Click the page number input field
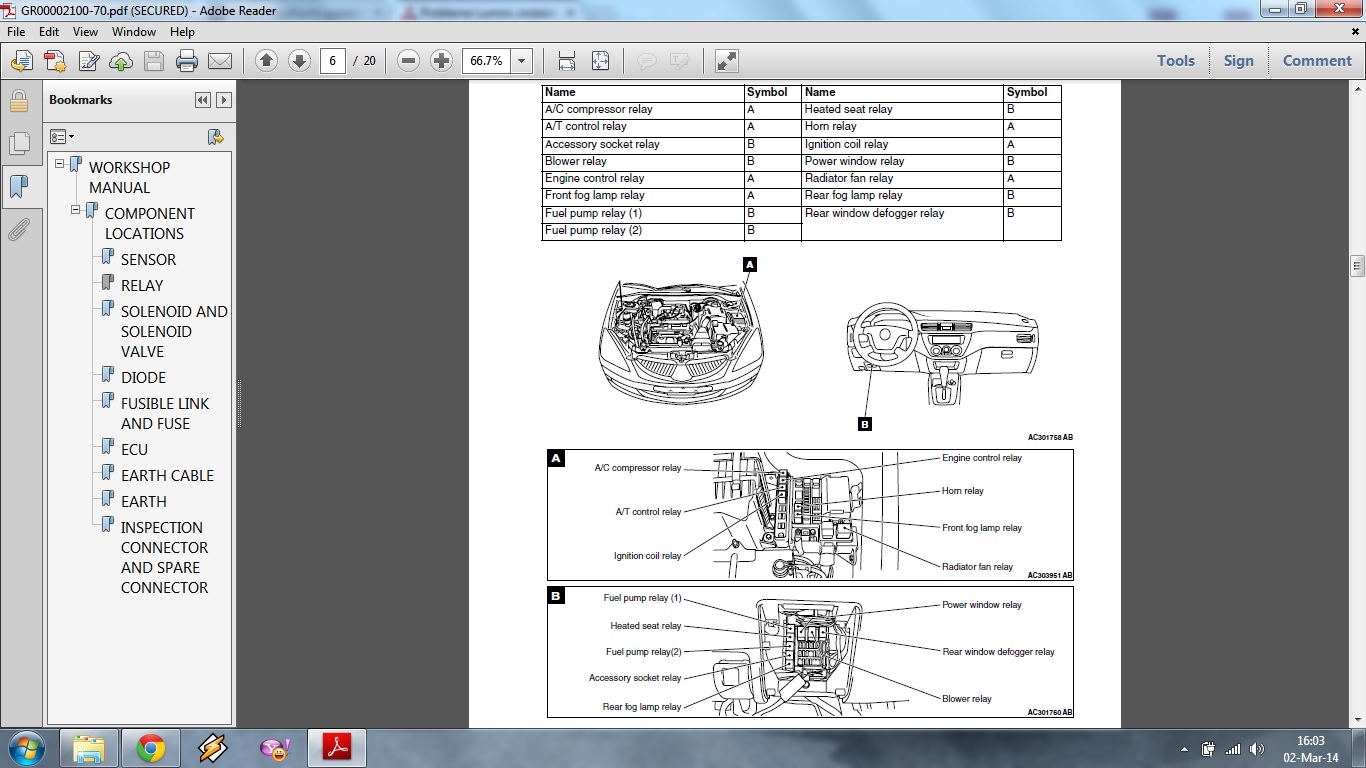 click(333, 61)
